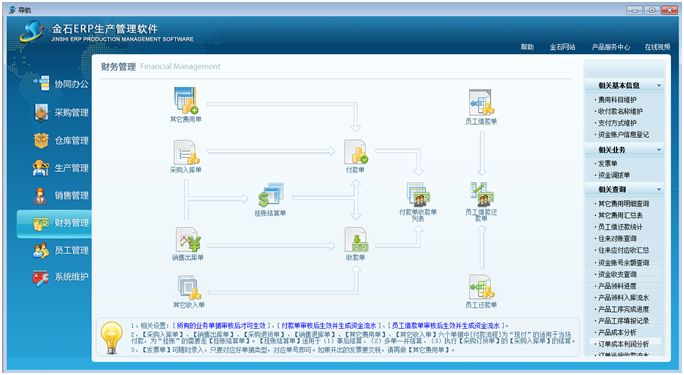
Task: Collapse the 相关业务 section arrow
Action: coord(659,150)
